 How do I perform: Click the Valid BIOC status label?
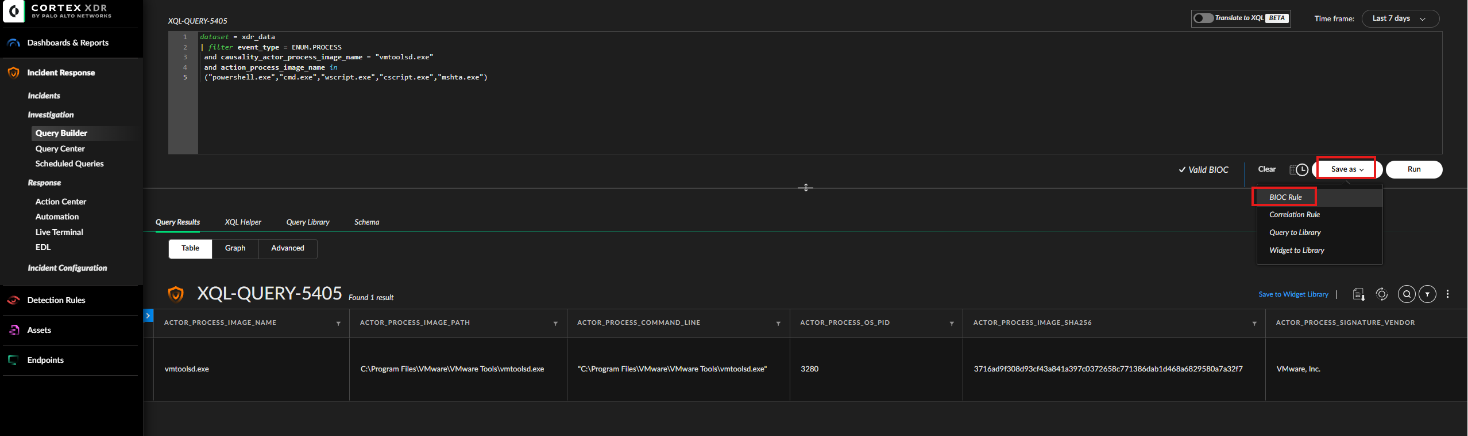(1204, 170)
